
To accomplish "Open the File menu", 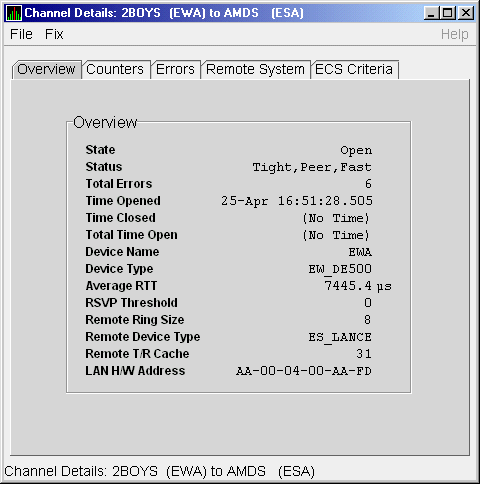I will [x=21, y=34].
